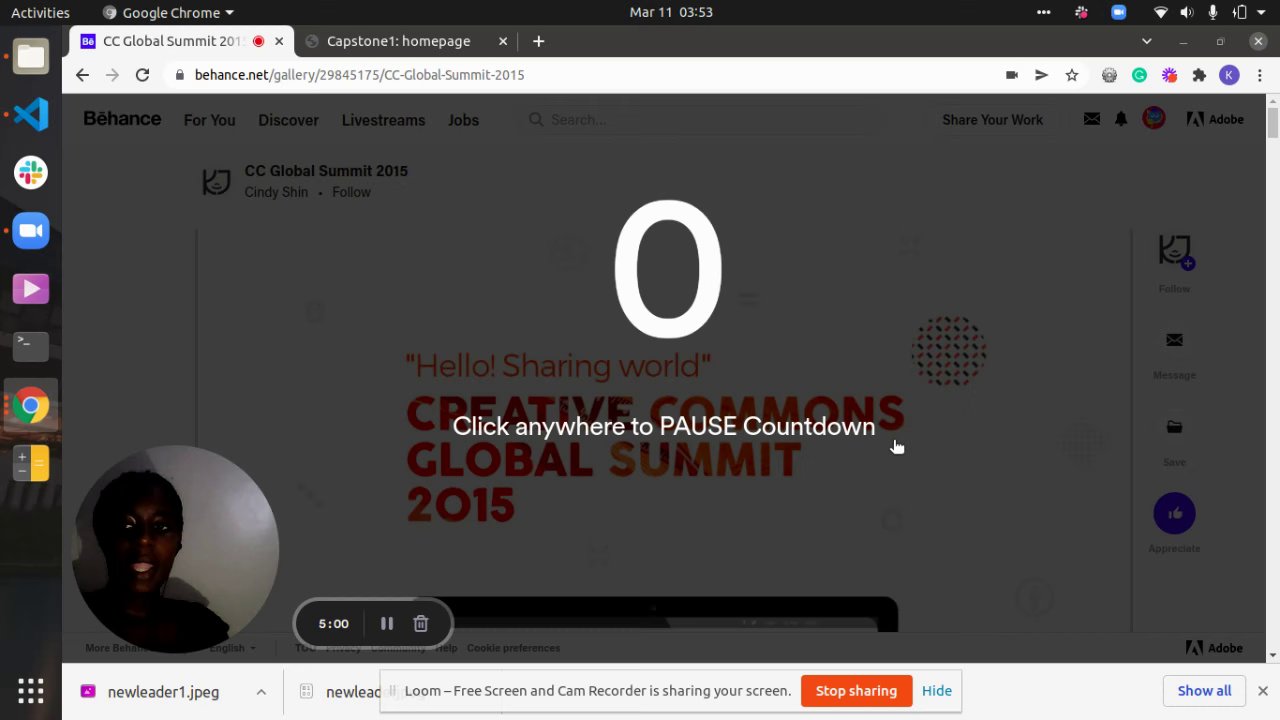Open downloaded newleader1.jpeg file
The width and height of the screenshot is (1280, 720).
[x=153, y=692]
